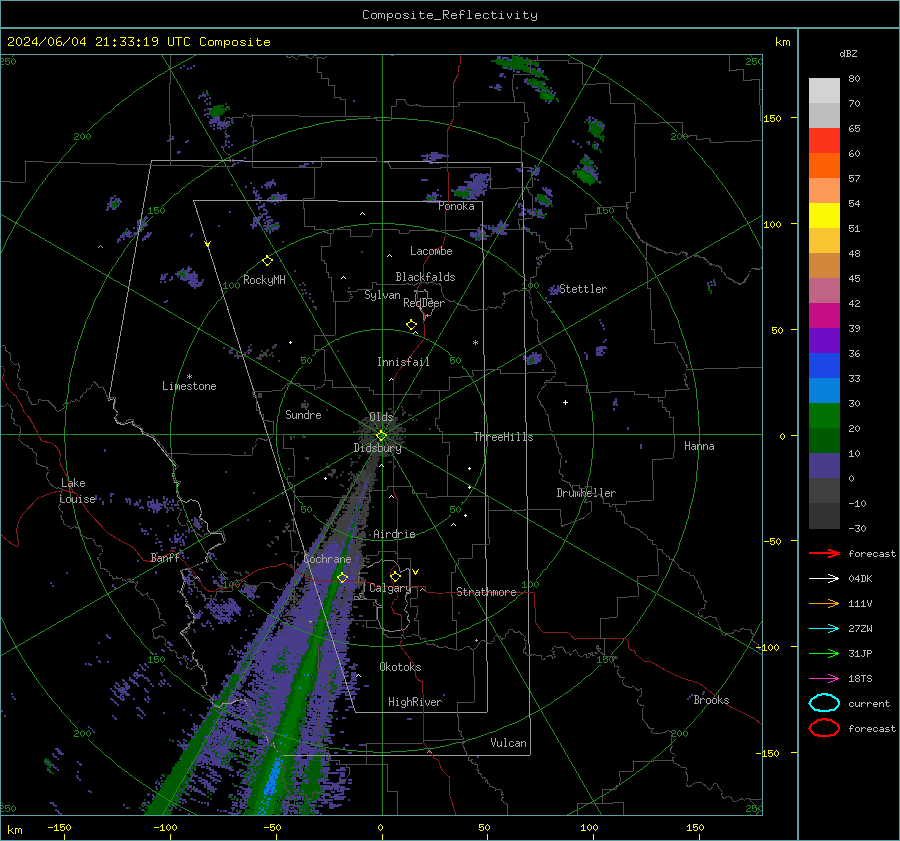
Task: Click the Hanna map label
Action: click(x=699, y=446)
